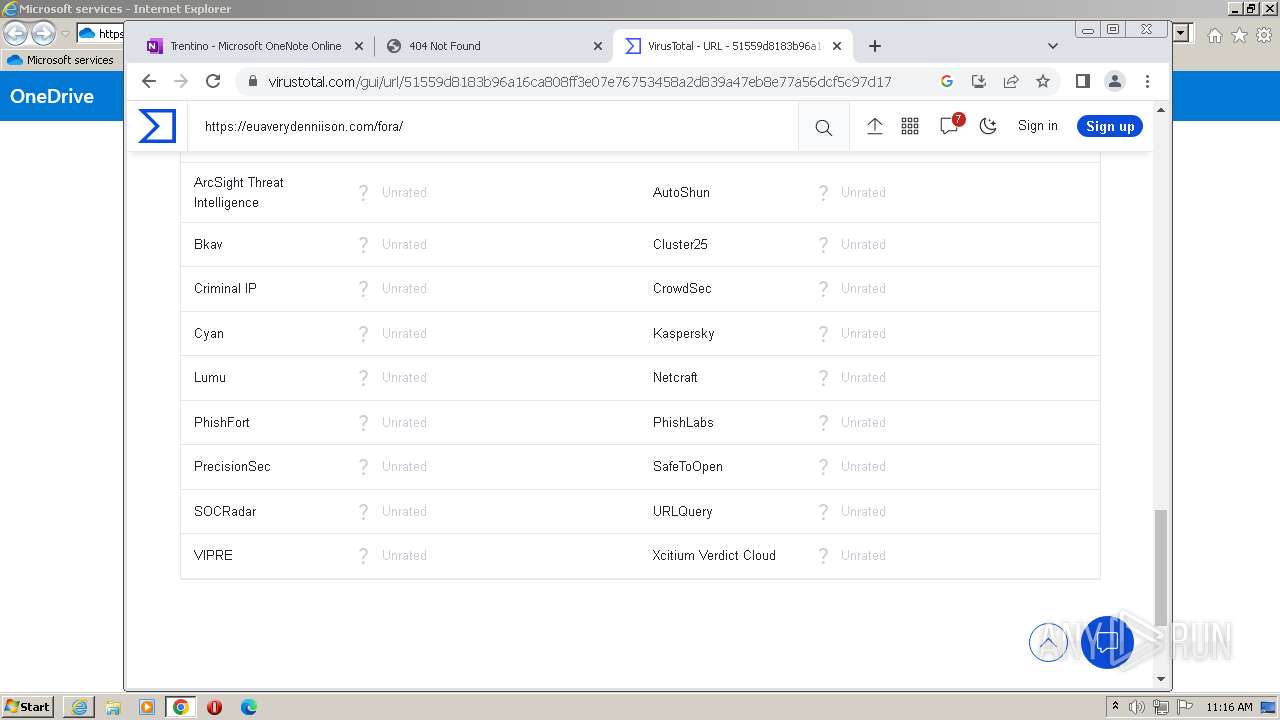Viewport: 1280px width, 720px height.
Task: Close the OneNote Online tab
Action: 359,46
